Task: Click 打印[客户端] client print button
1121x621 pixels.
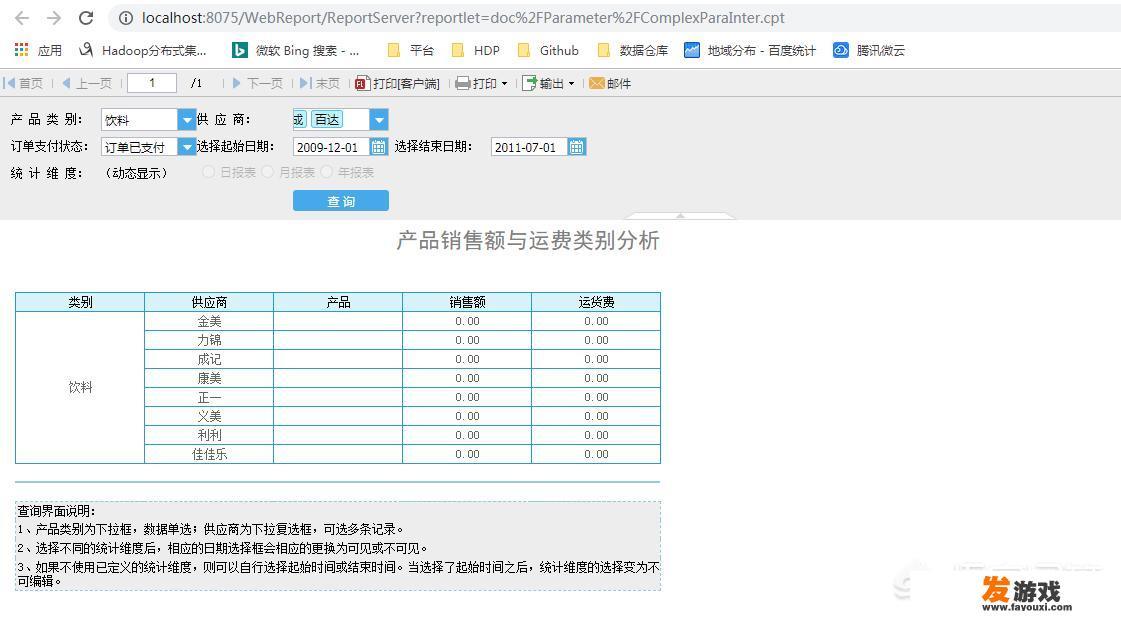Action: 397,84
